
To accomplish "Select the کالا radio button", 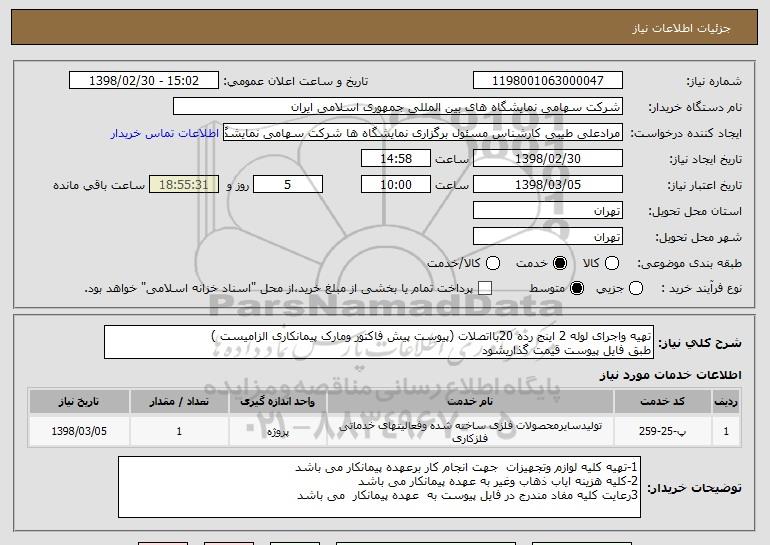I will (x=611, y=263).
